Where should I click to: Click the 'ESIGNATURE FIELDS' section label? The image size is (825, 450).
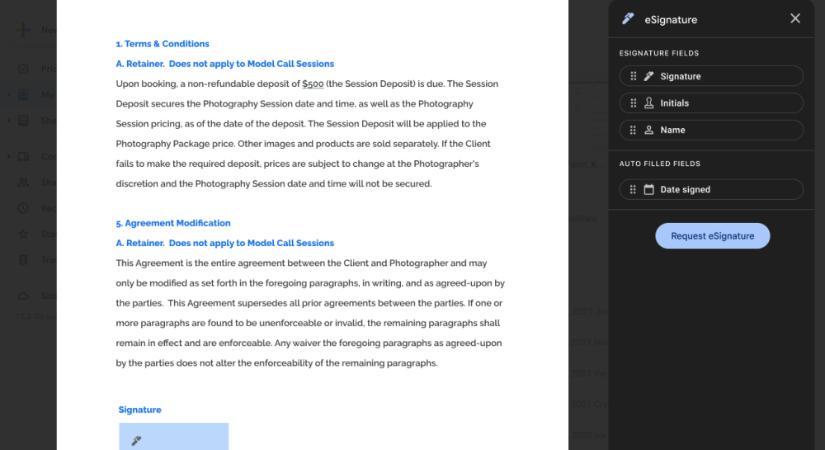click(659, 53)
